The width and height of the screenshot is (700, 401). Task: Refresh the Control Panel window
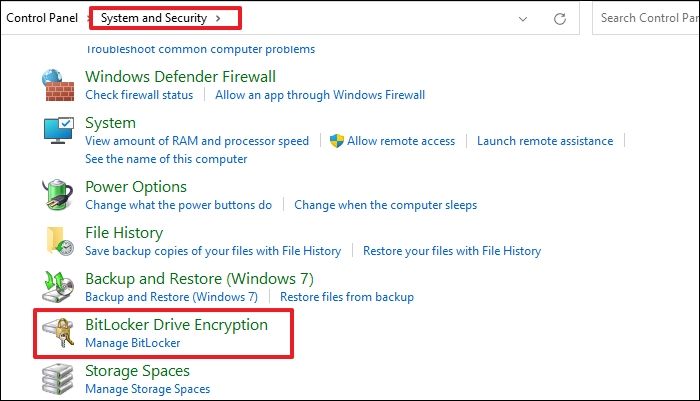560,18
